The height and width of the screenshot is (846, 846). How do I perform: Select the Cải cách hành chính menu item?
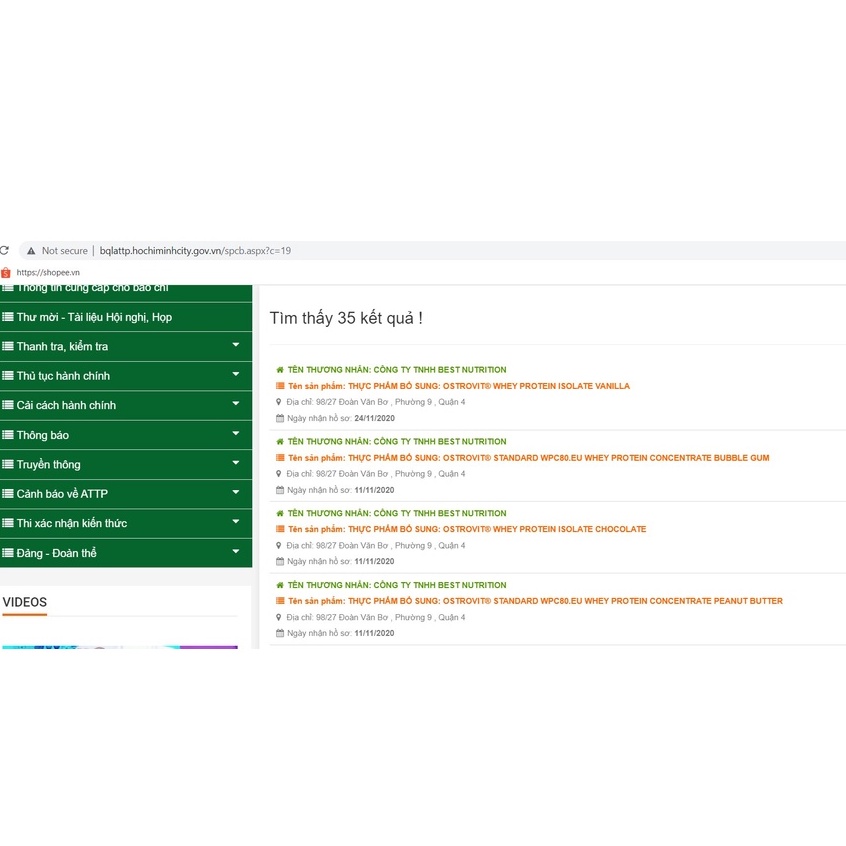66,405
